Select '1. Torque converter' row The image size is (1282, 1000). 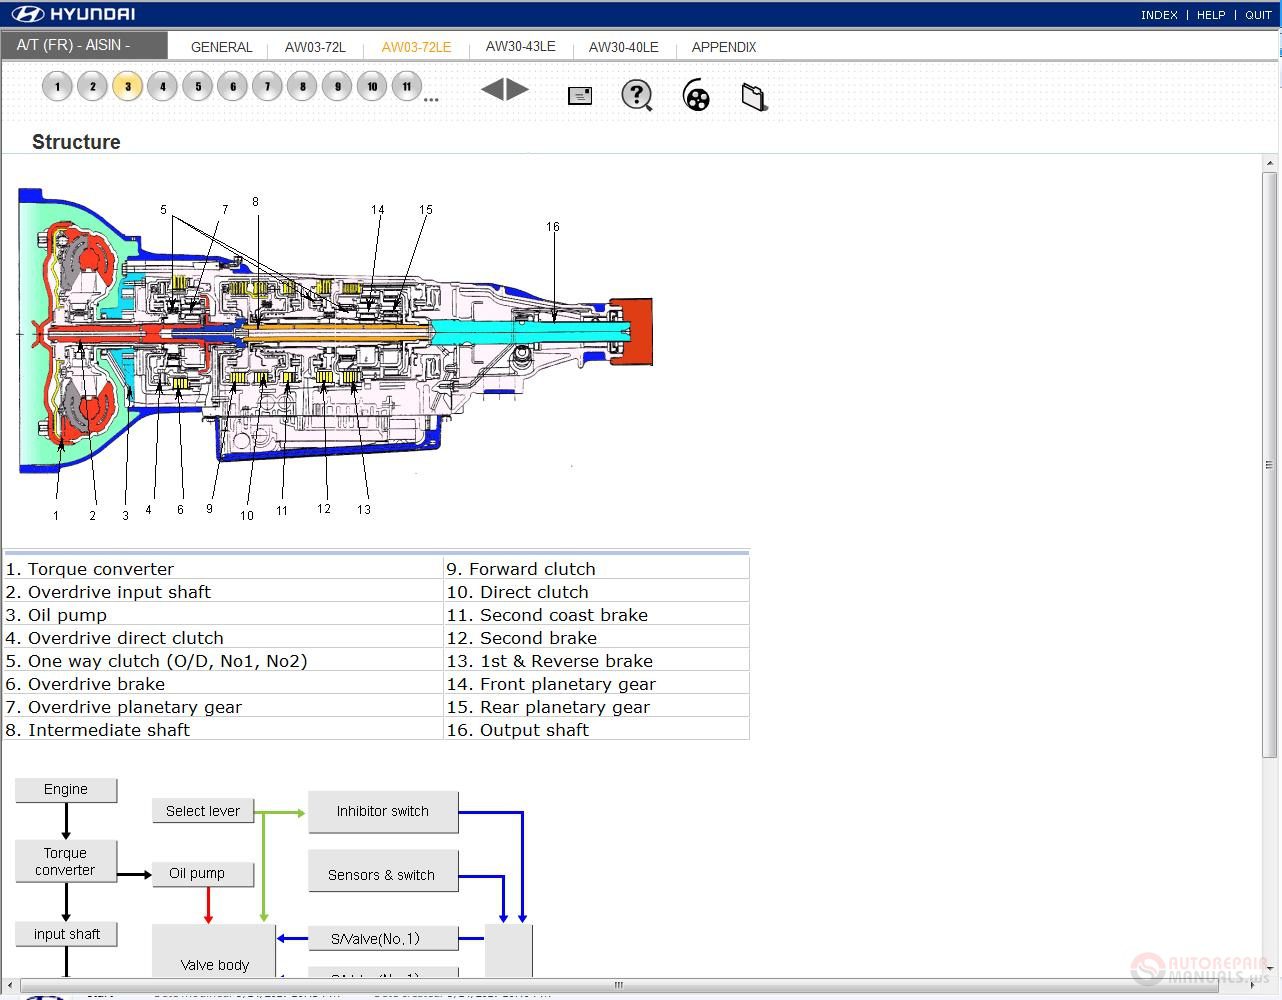pos(223,568)
